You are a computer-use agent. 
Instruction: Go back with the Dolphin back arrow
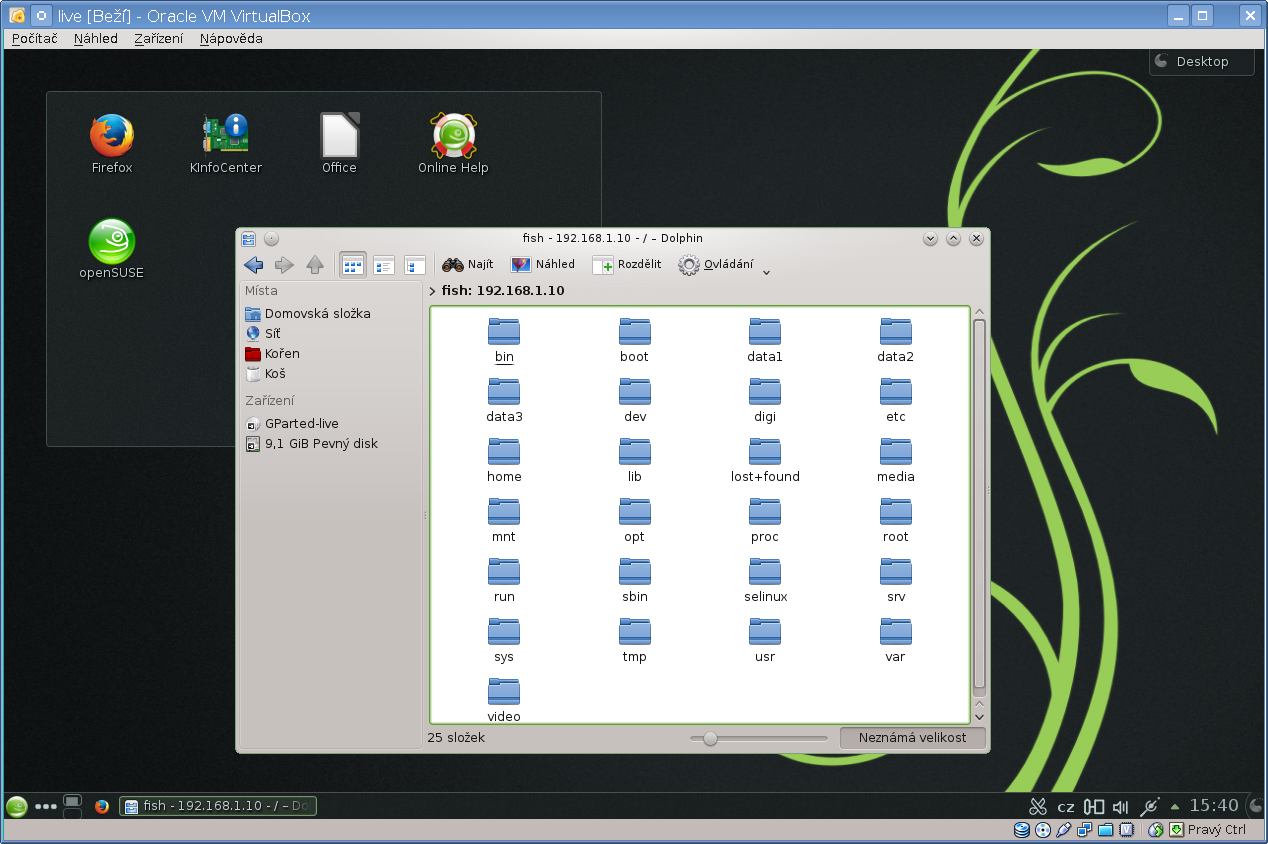click(x=254, y=265)
